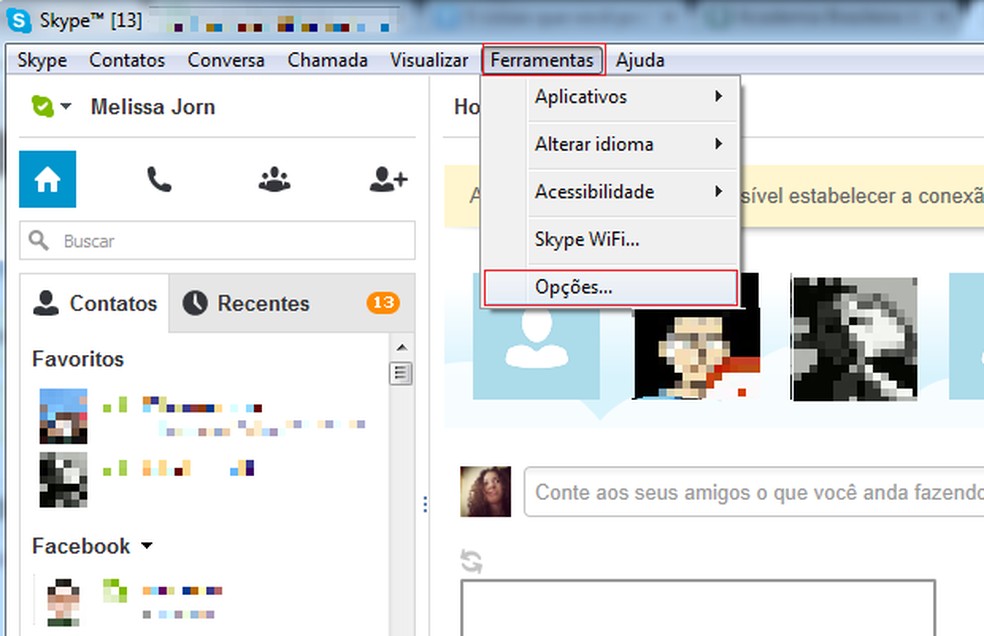Open the Contatos menu
Screen dimensions: 984x636
(127, 60)
